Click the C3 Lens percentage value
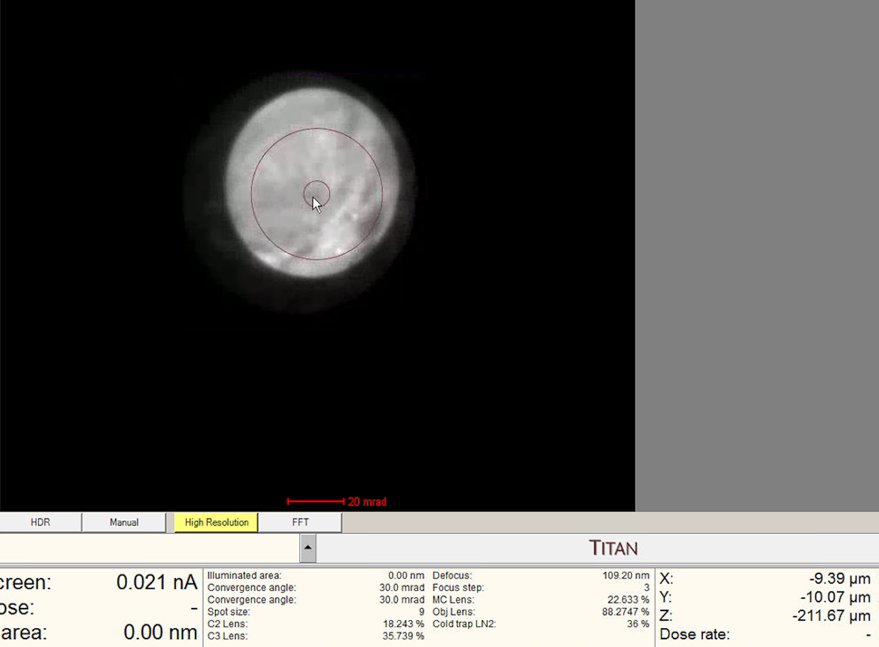879x647 pixels. tap(404, 636)
